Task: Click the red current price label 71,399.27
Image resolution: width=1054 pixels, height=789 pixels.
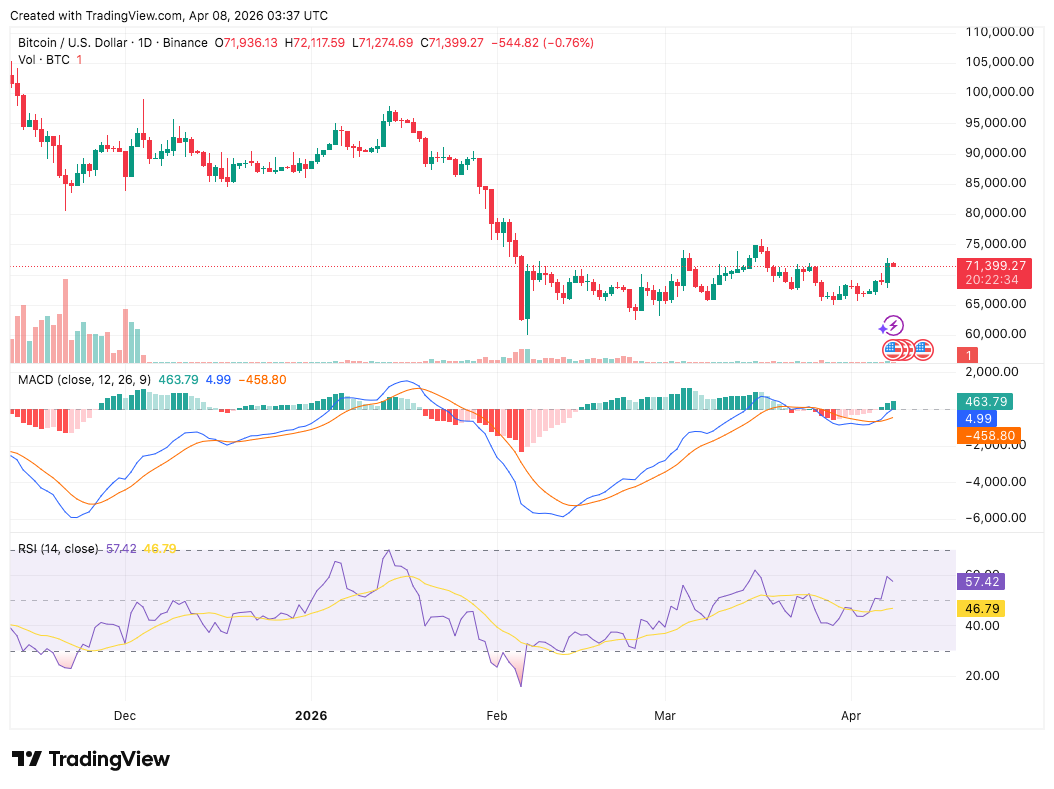Action: [x=994, y=265]
